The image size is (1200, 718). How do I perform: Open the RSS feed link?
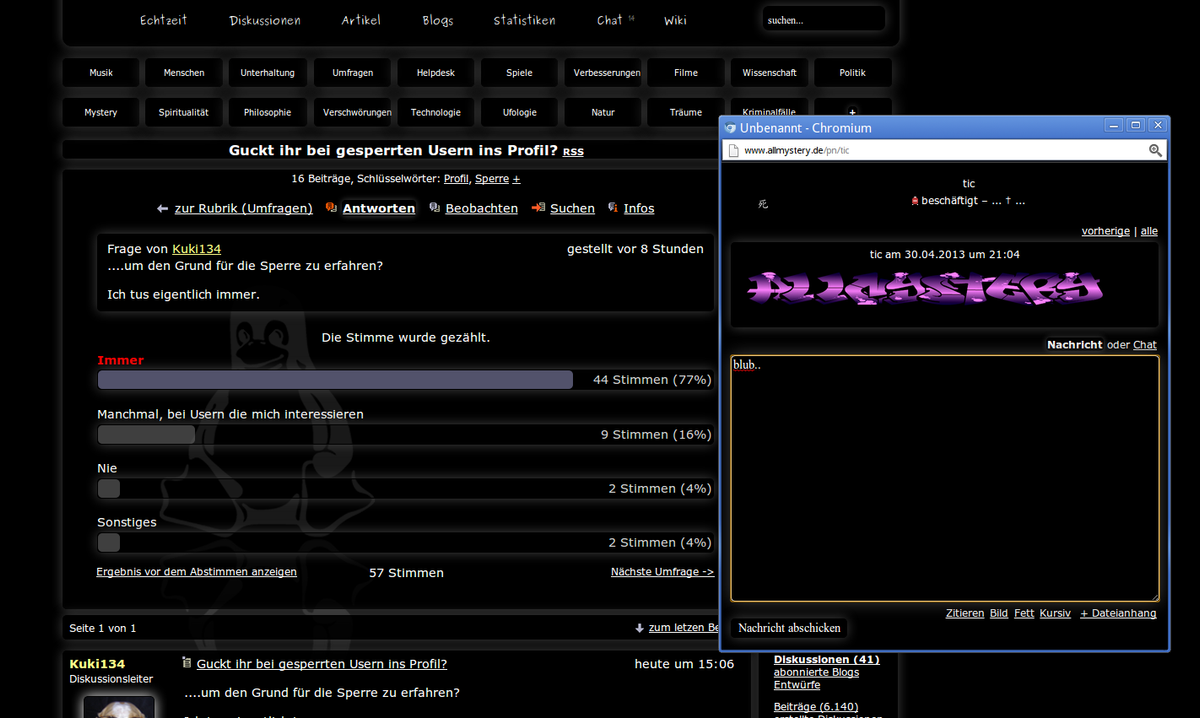(573, 152)
